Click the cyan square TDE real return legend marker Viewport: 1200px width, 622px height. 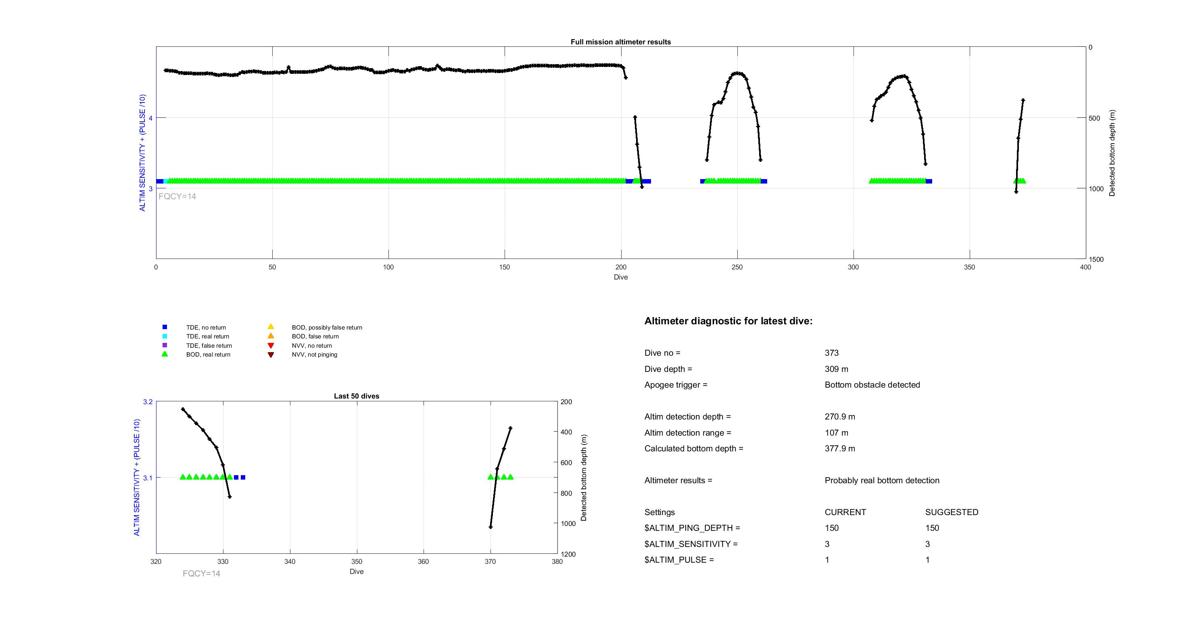(165, 336)
